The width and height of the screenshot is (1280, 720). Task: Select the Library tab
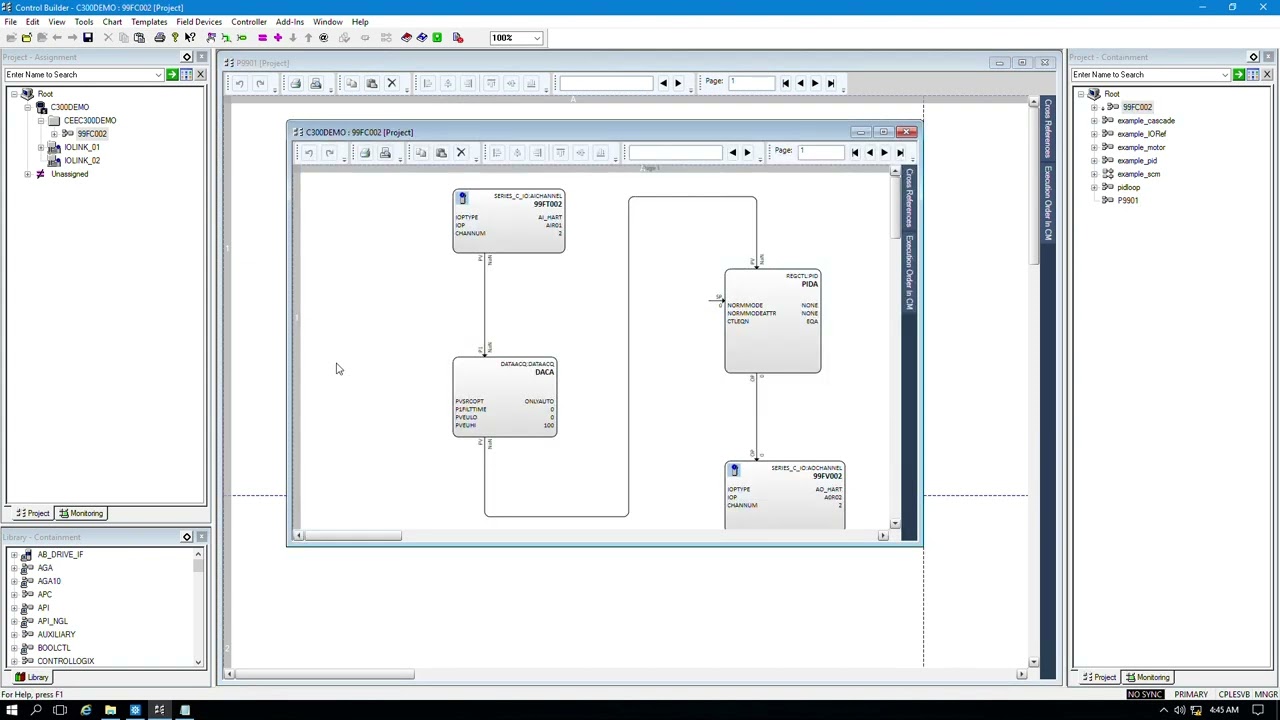pos(32,677)
